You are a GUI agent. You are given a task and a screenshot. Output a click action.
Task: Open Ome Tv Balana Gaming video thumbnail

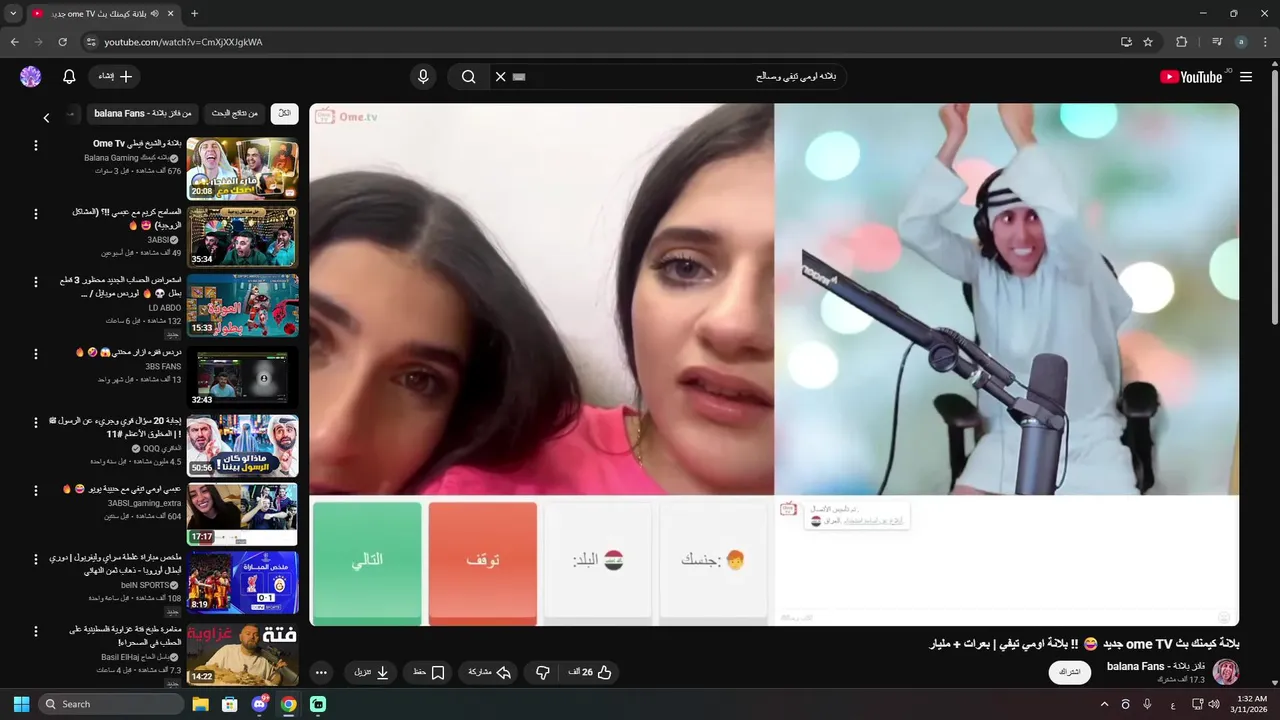coord(242,168)
